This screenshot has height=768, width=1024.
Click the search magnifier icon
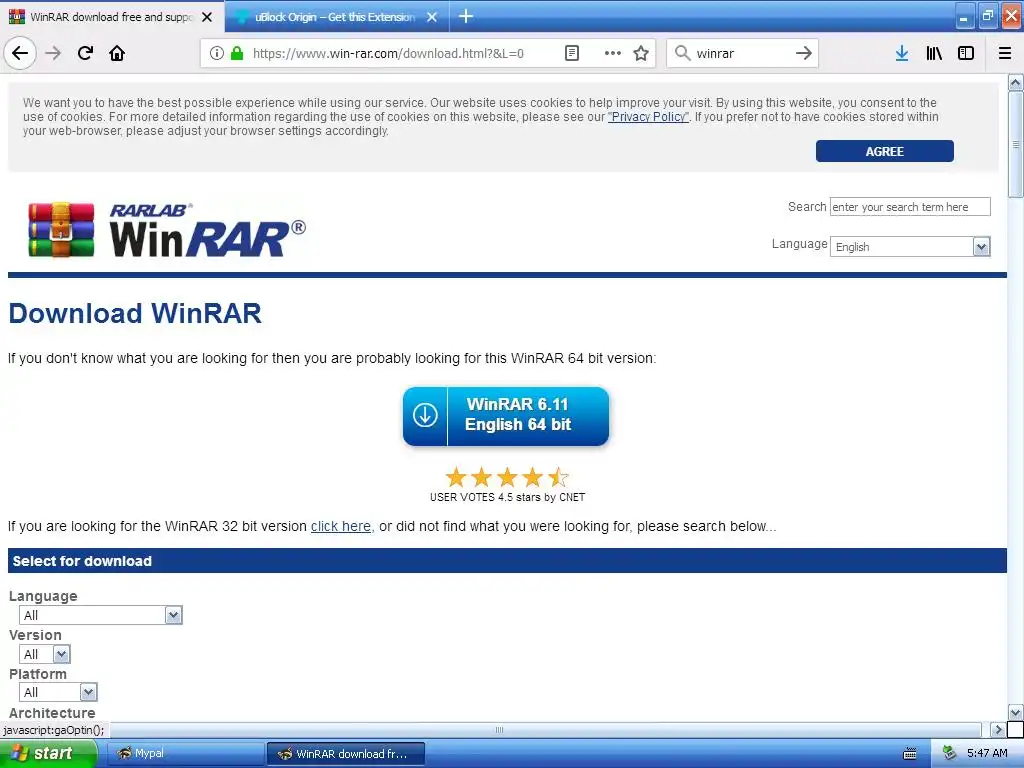(682, 53)
